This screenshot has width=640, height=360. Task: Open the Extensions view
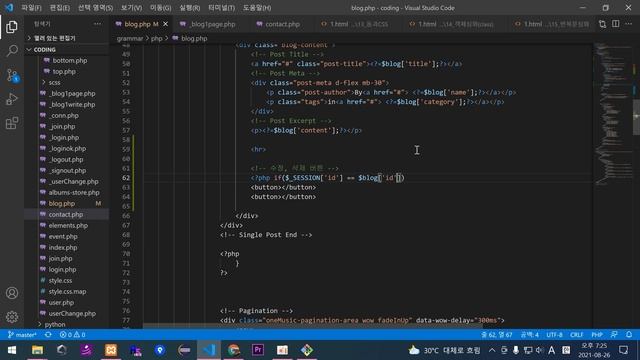point(12,123)
